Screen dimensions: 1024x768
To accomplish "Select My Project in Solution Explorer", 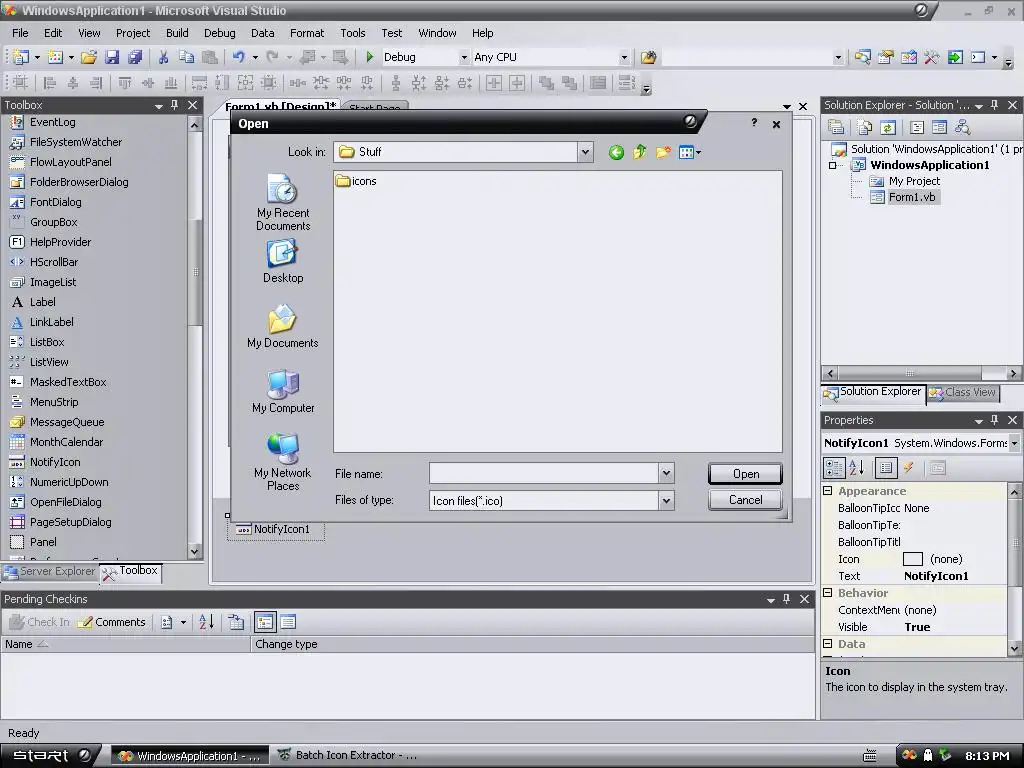I will click(x=914, y=181).
